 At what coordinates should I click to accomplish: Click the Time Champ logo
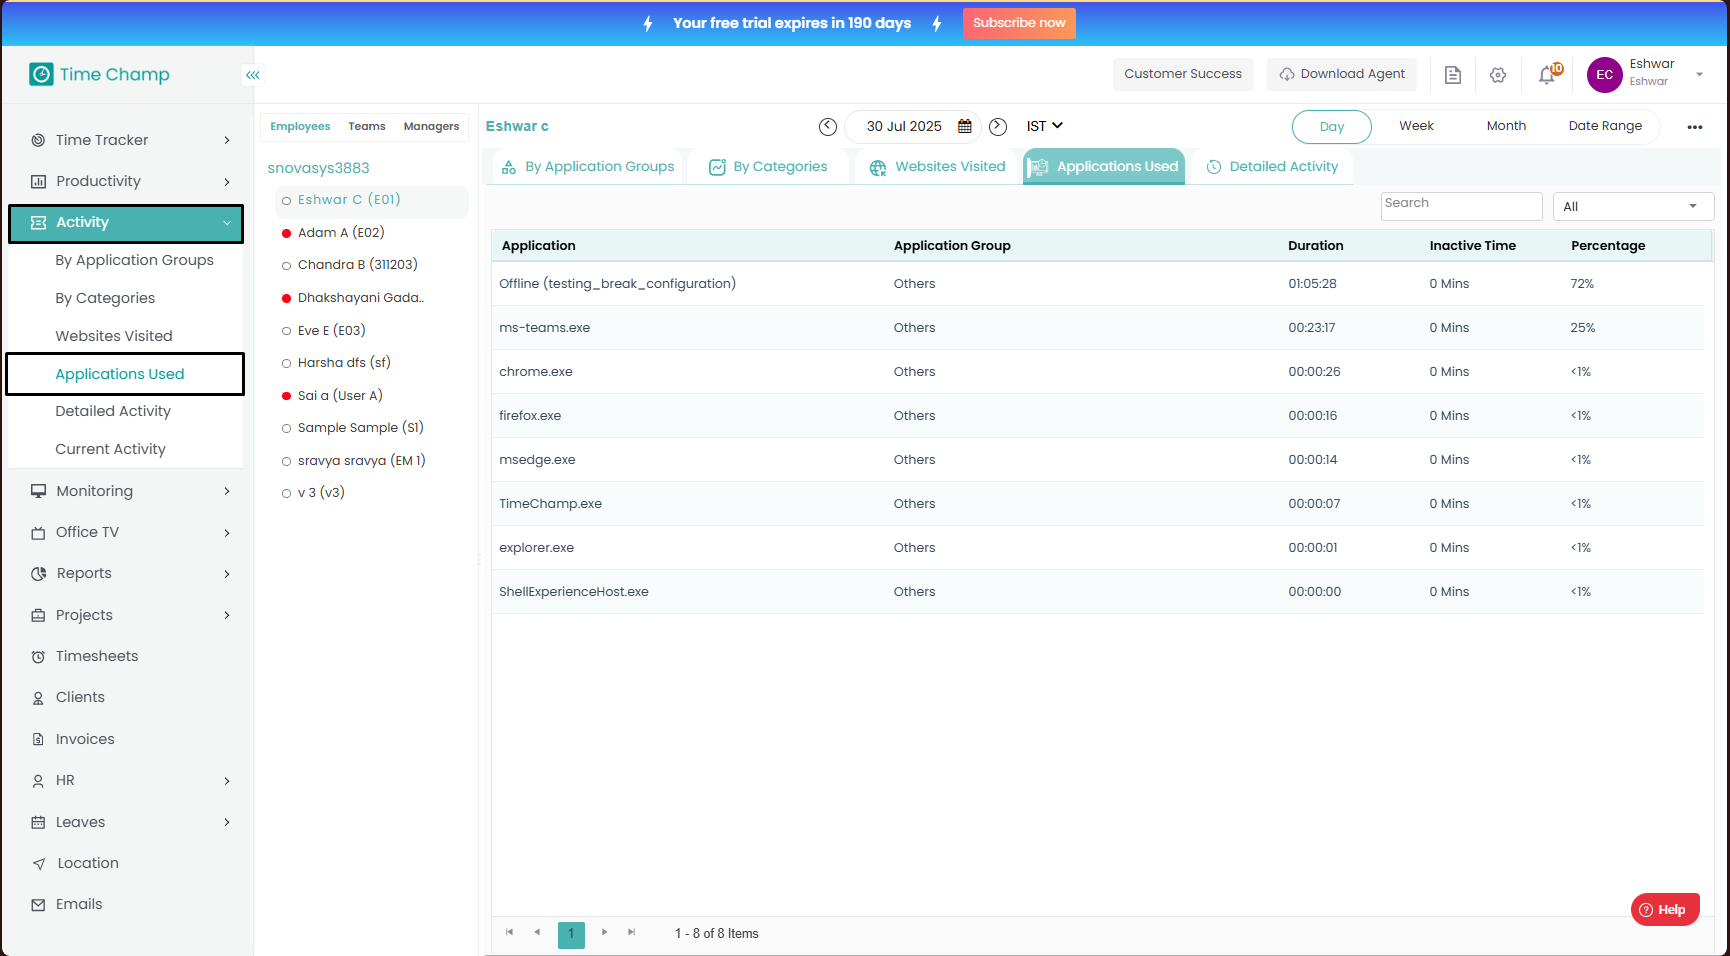(100, 75)
